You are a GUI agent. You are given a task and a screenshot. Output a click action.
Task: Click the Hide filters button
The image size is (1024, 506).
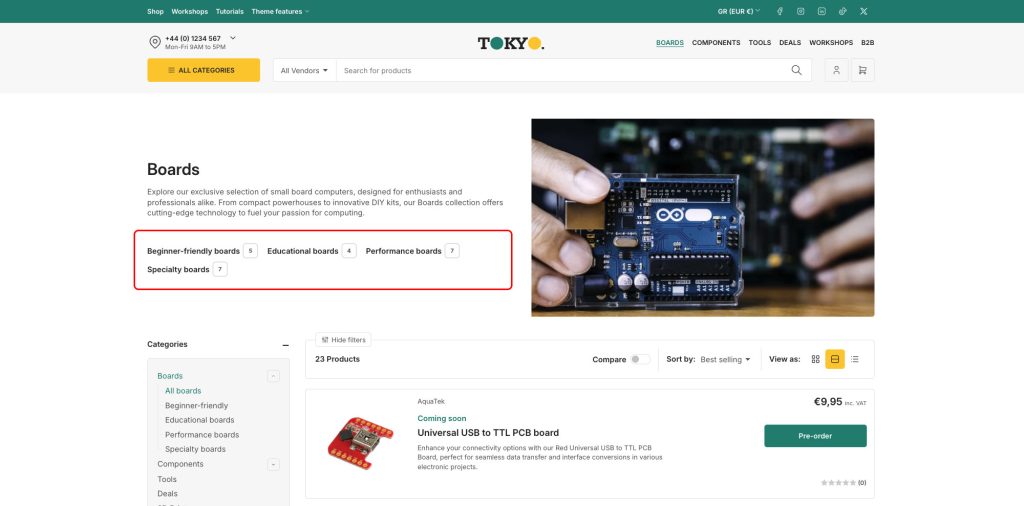344,340
